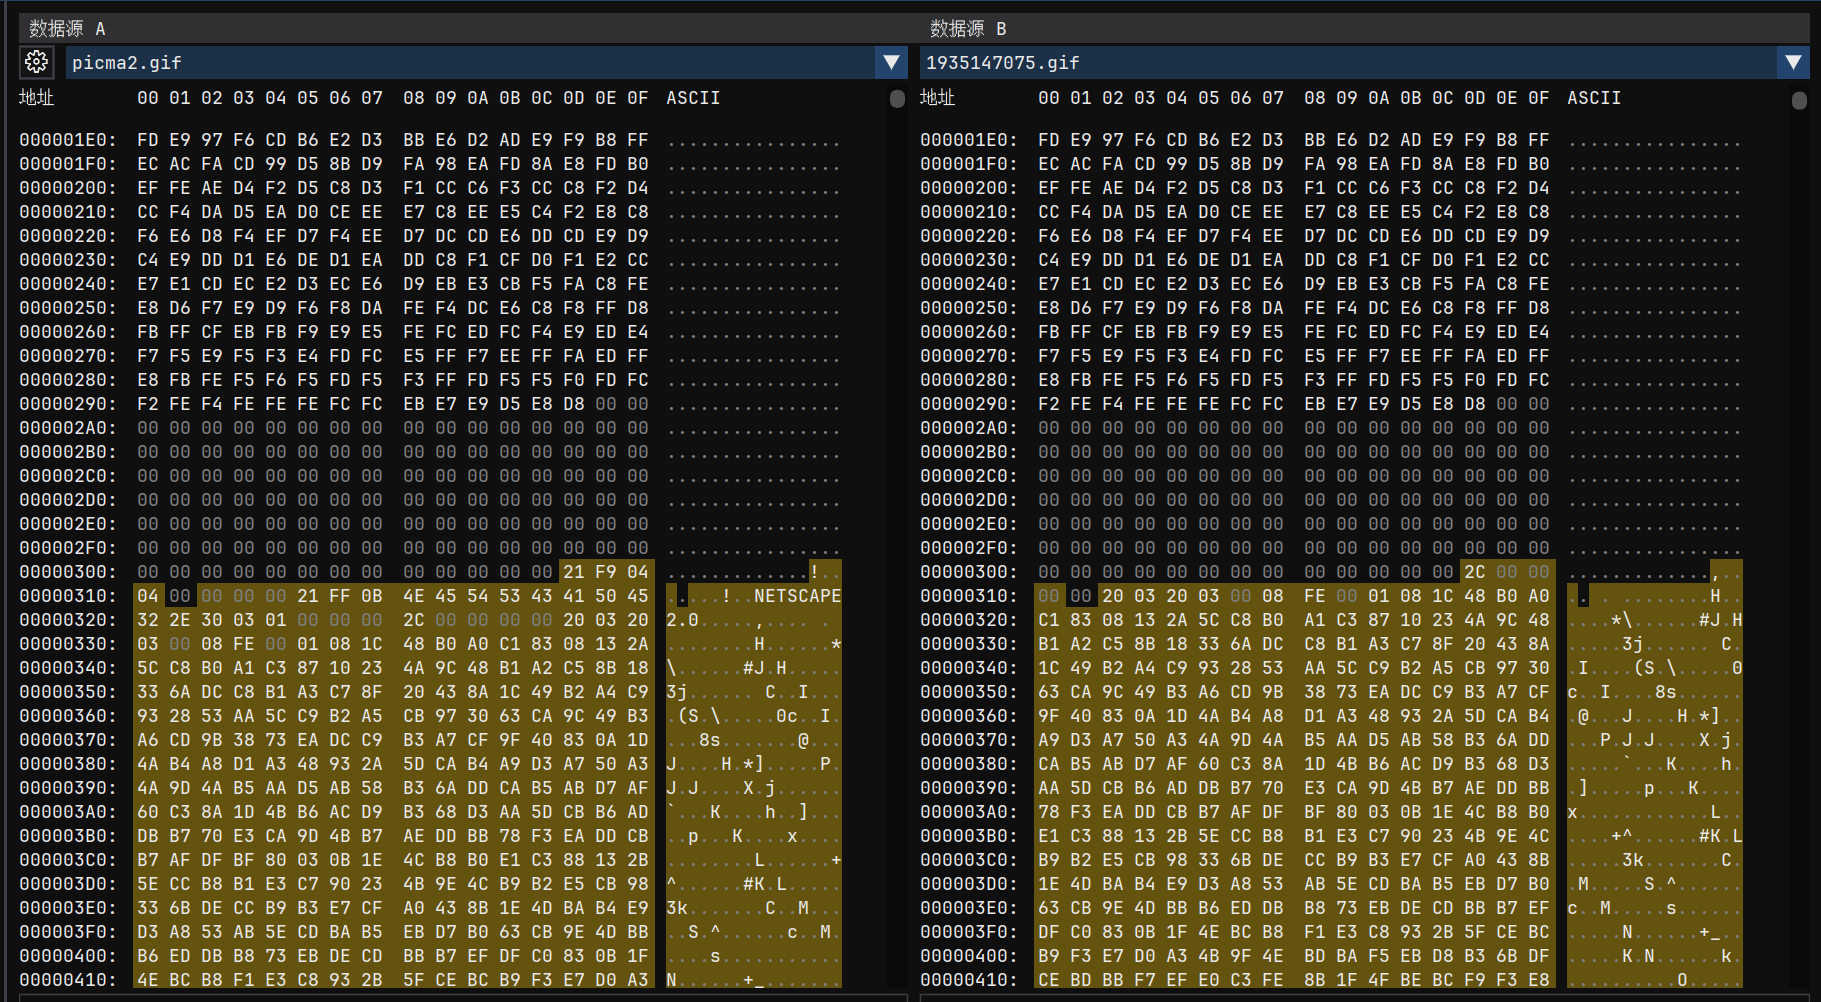Expand the data source B file dropdown arrow
The width and height of the screenshot is (1821, 1002).
(1793, 62)
